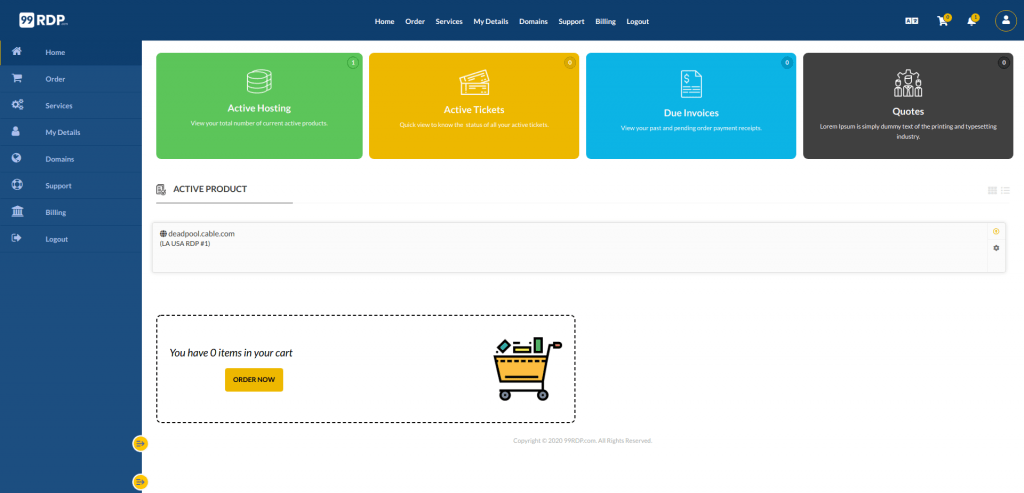This screenshot has height=493, width=1024.
Task: Switch active products to list view
Action: click(1005, 190)
